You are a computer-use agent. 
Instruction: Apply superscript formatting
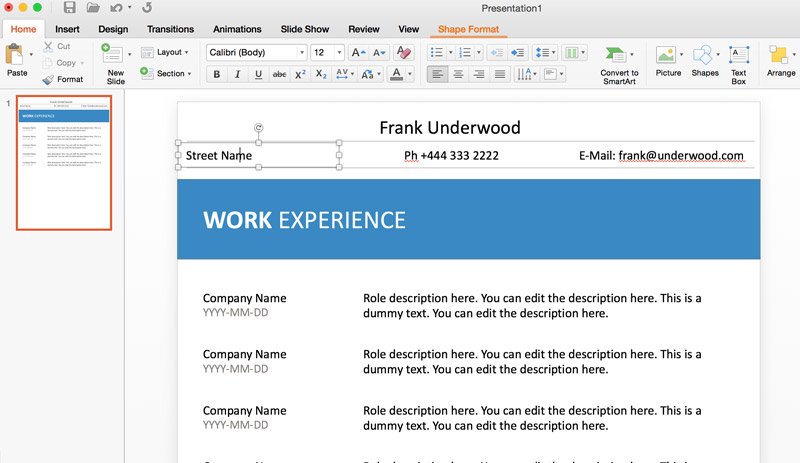coord(300,74)
